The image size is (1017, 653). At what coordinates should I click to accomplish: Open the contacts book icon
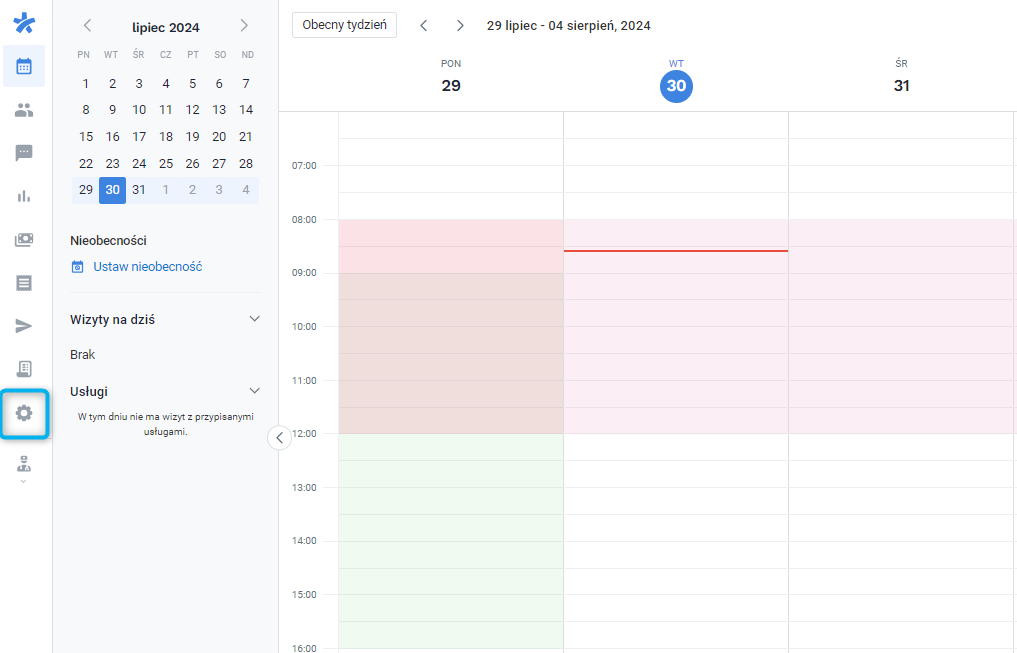(23, 369)
